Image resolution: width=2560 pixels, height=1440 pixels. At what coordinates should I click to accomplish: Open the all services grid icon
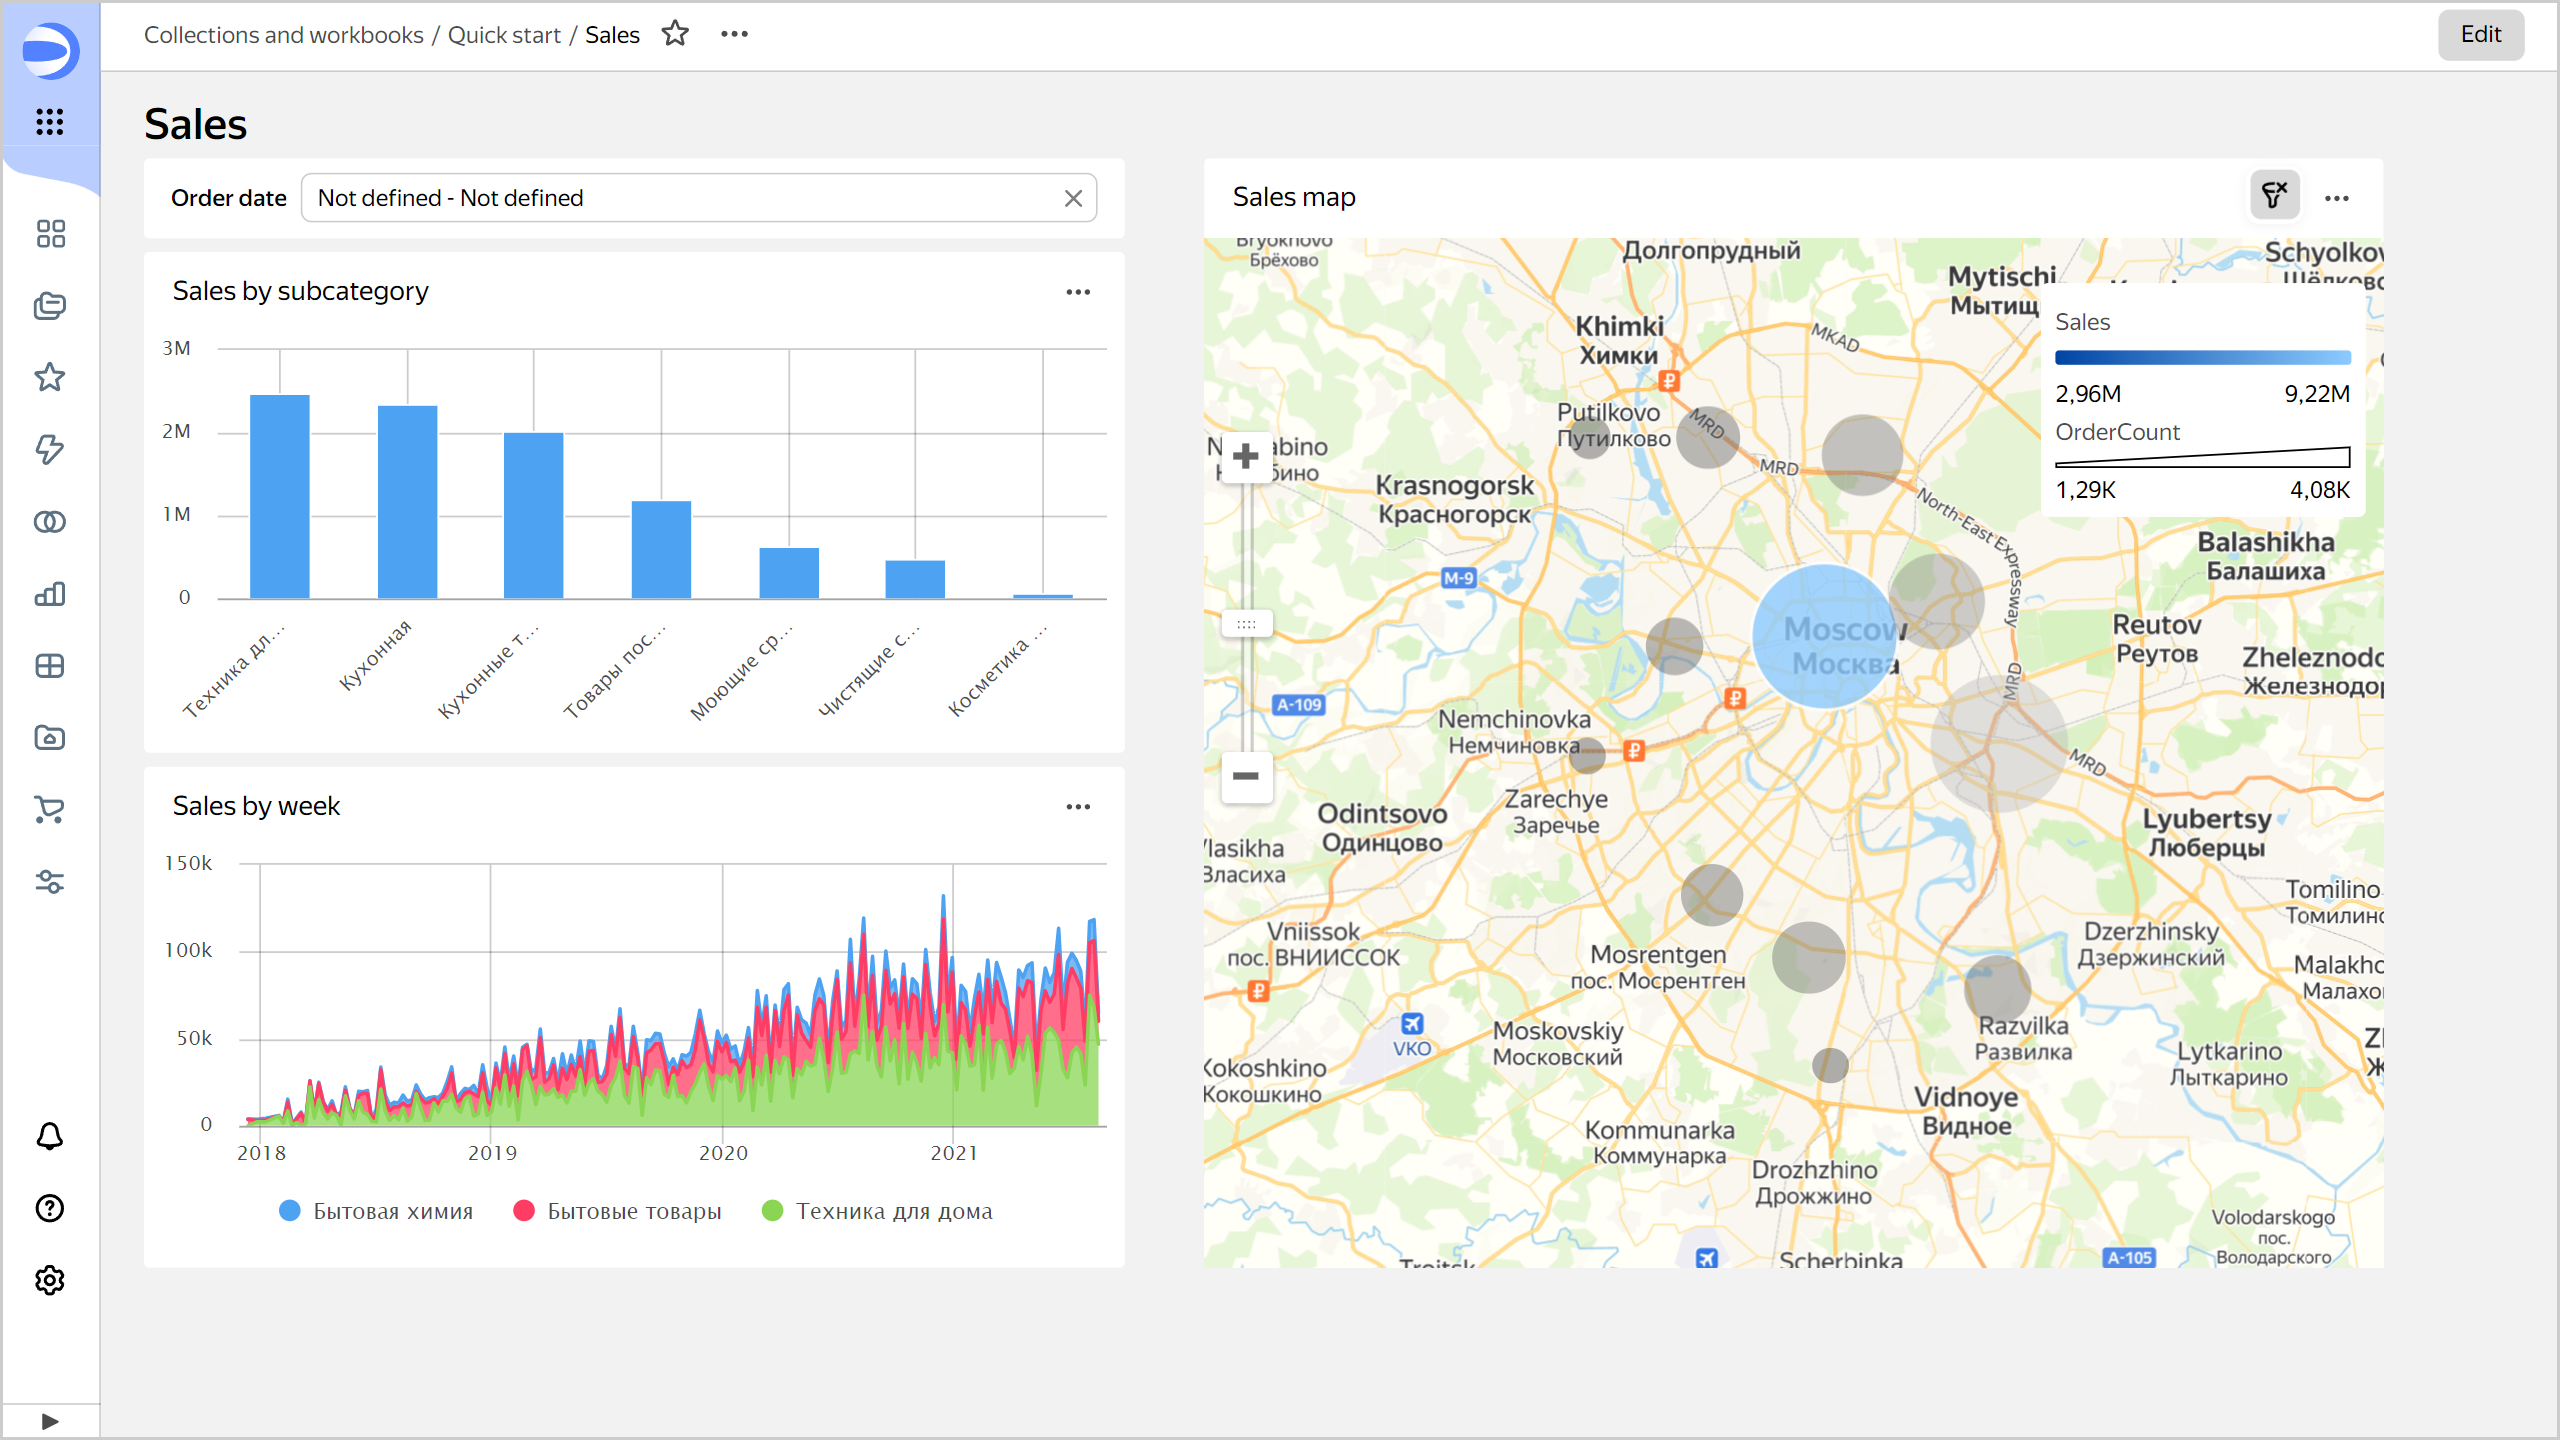[50, 122]
